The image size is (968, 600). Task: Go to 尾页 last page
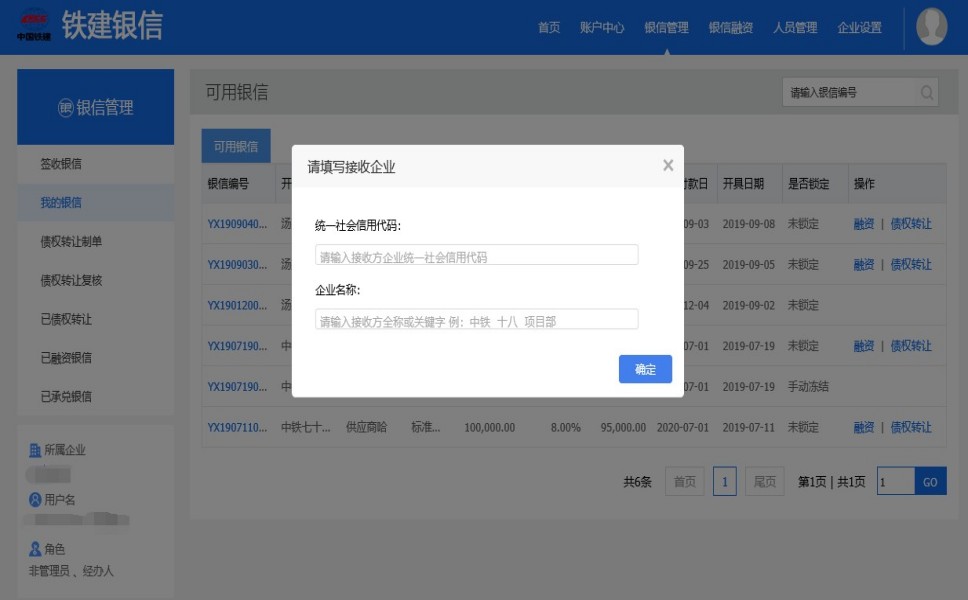point(764,482)
